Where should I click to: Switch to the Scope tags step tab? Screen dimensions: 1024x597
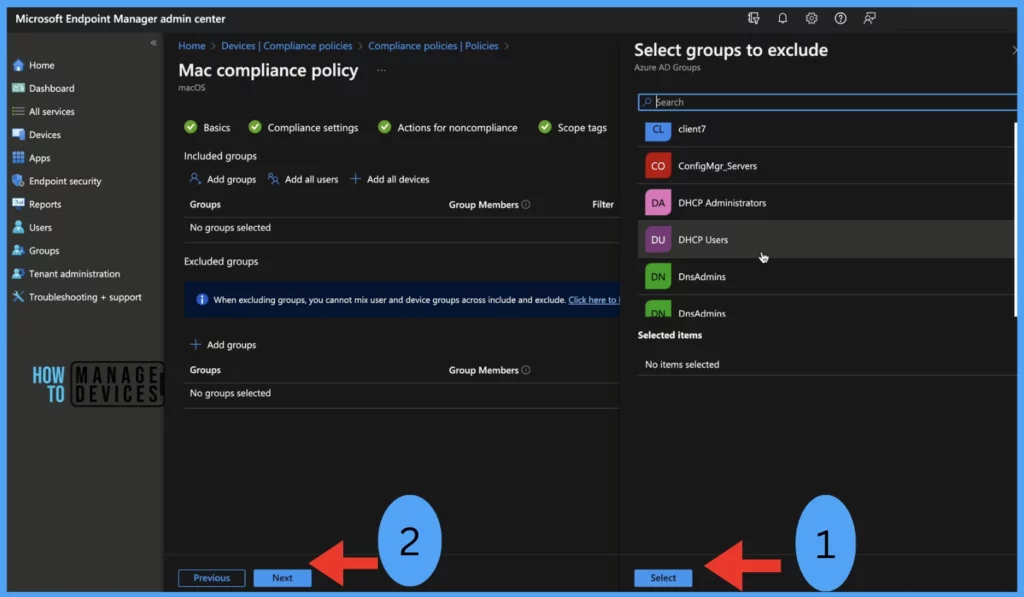pyautogui.click(x=573, y=127)
